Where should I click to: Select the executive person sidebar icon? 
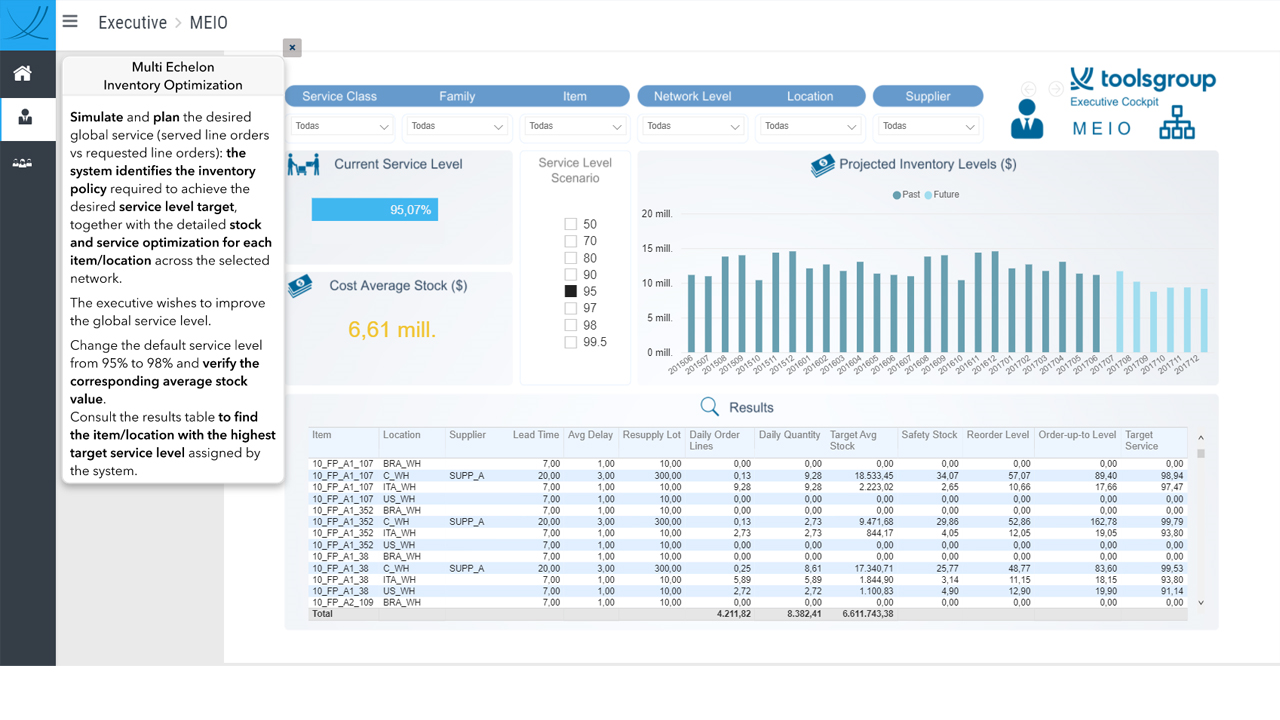pyautogui.click(x=25, y=118)
